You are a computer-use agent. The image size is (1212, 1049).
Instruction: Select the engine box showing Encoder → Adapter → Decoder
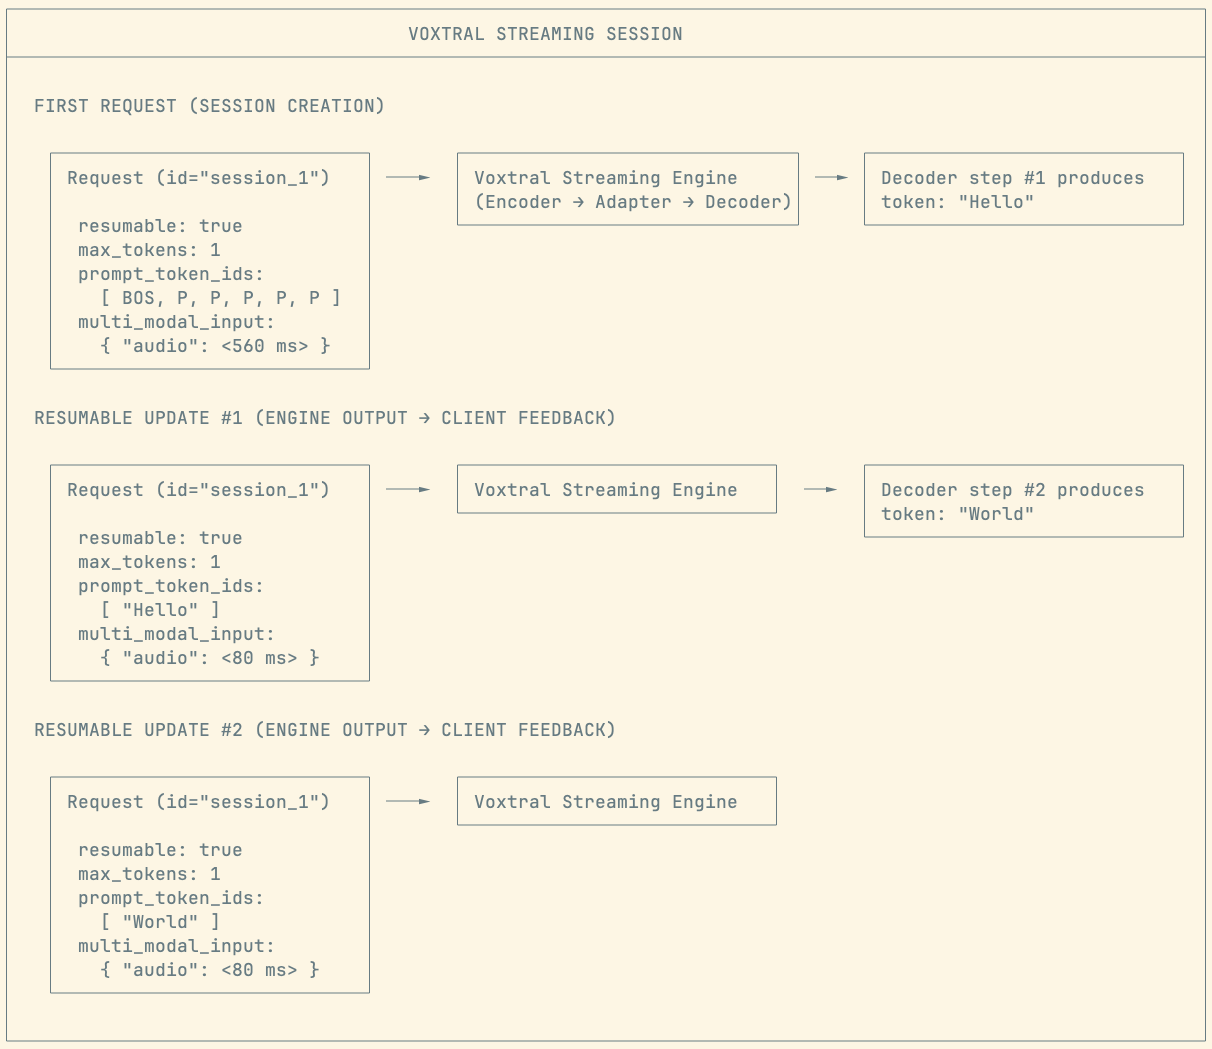click(x=627, y=189)
